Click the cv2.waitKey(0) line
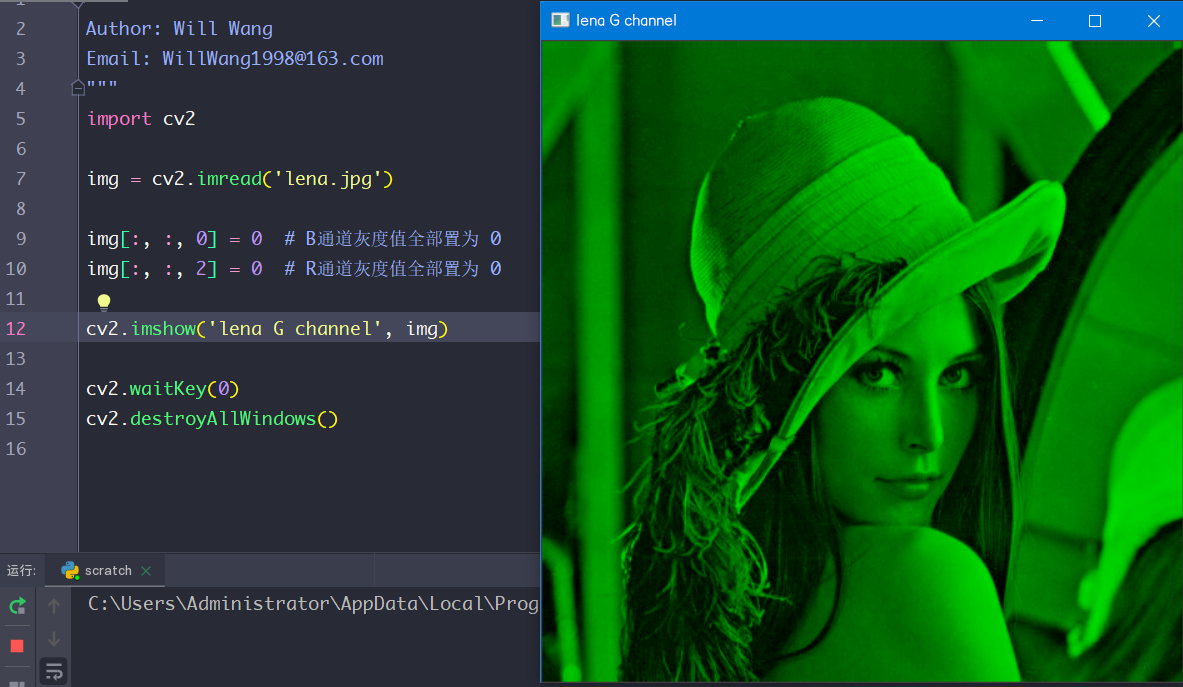 point(162,388)
